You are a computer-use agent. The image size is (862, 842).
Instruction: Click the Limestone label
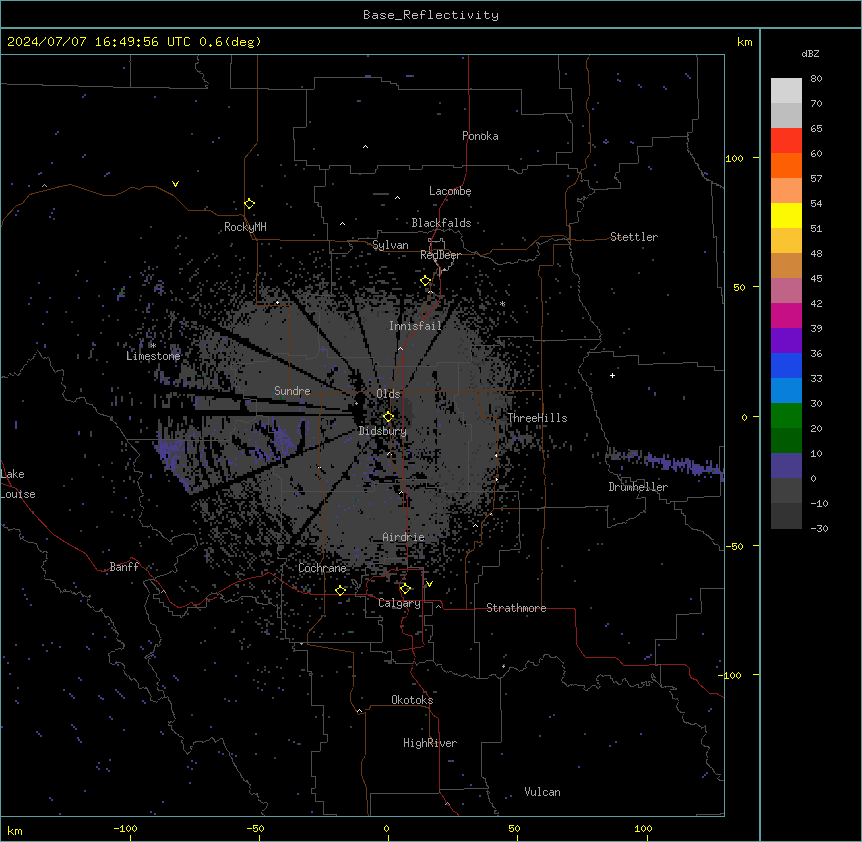pos(153,356)
